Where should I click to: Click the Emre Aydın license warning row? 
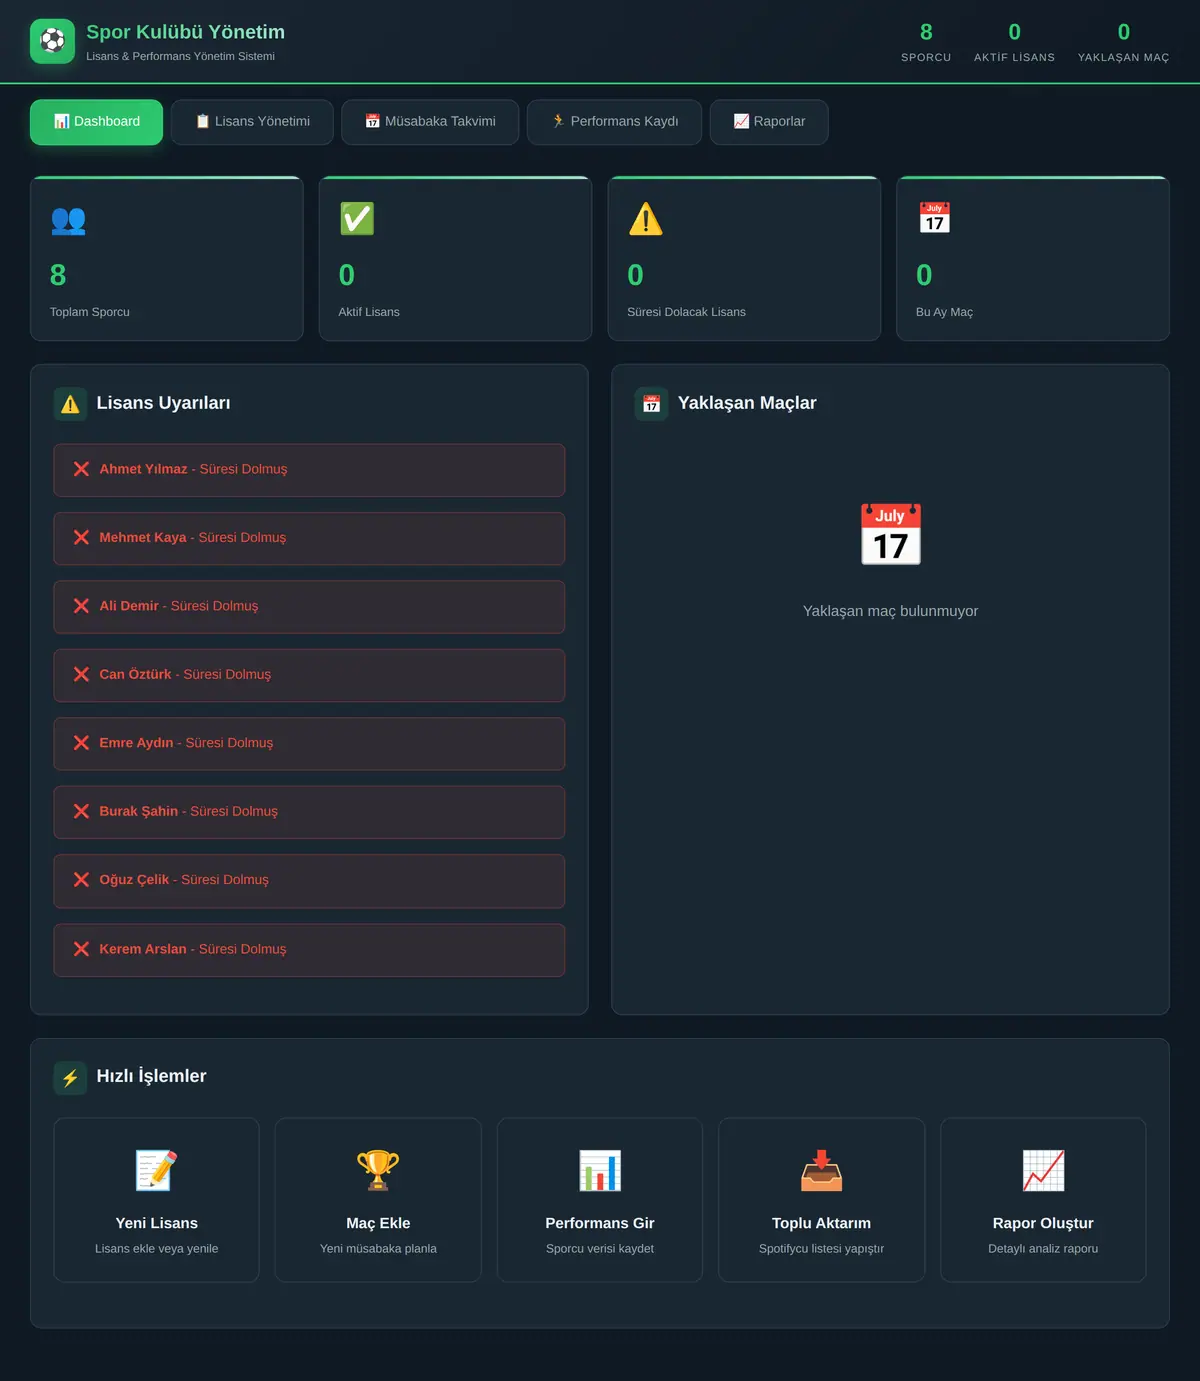point(309,744)
